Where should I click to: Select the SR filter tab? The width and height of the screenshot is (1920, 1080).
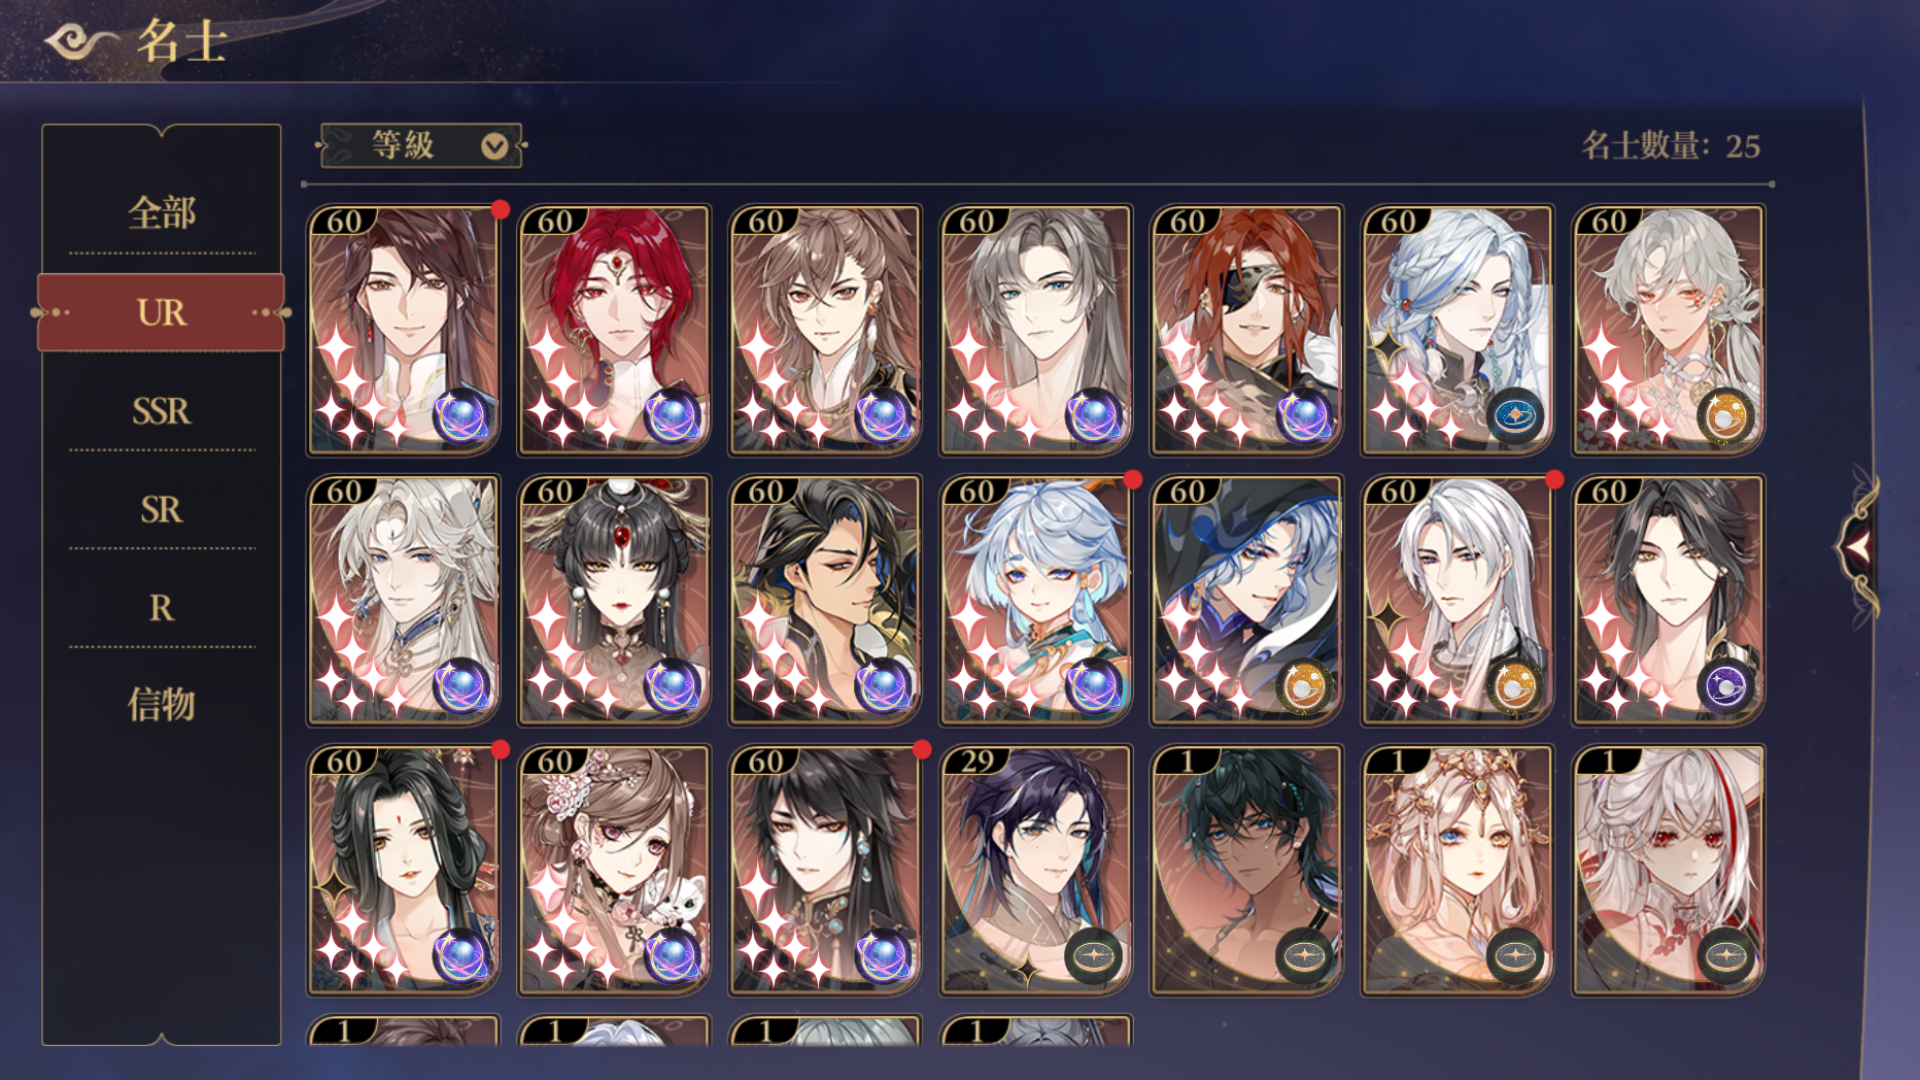point(161,510)
